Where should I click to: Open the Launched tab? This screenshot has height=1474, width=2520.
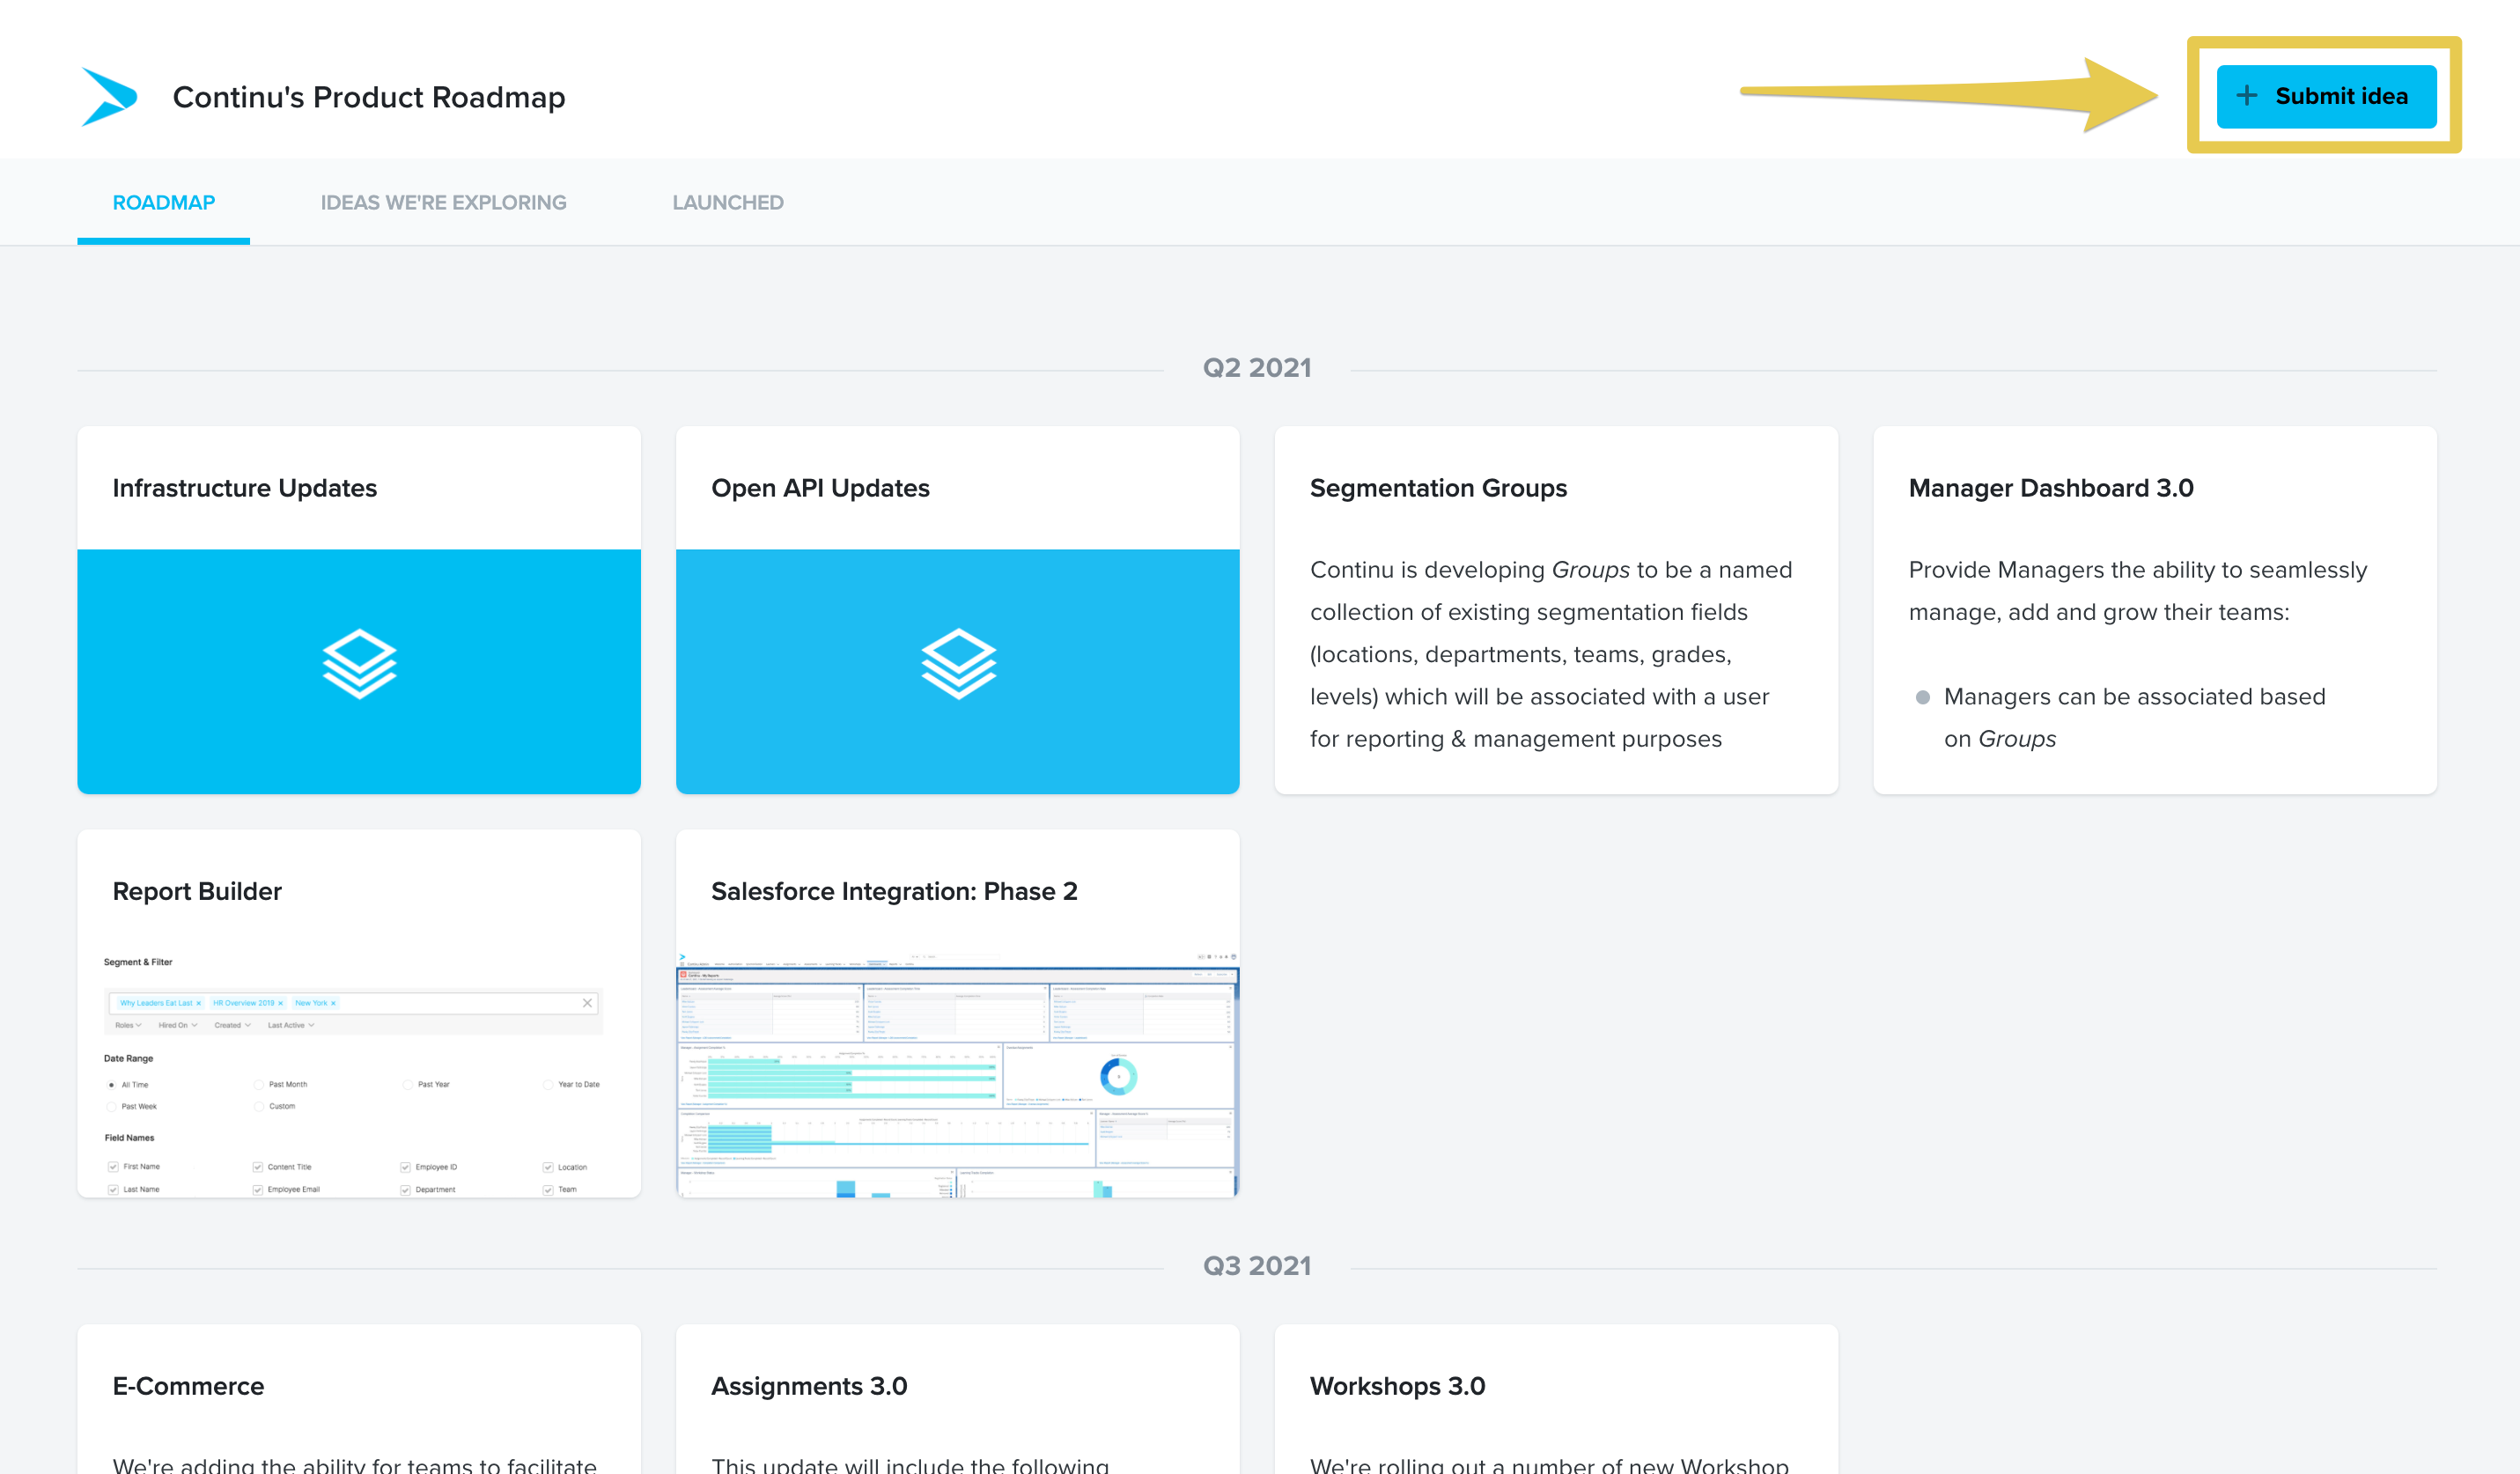(728, 203)
